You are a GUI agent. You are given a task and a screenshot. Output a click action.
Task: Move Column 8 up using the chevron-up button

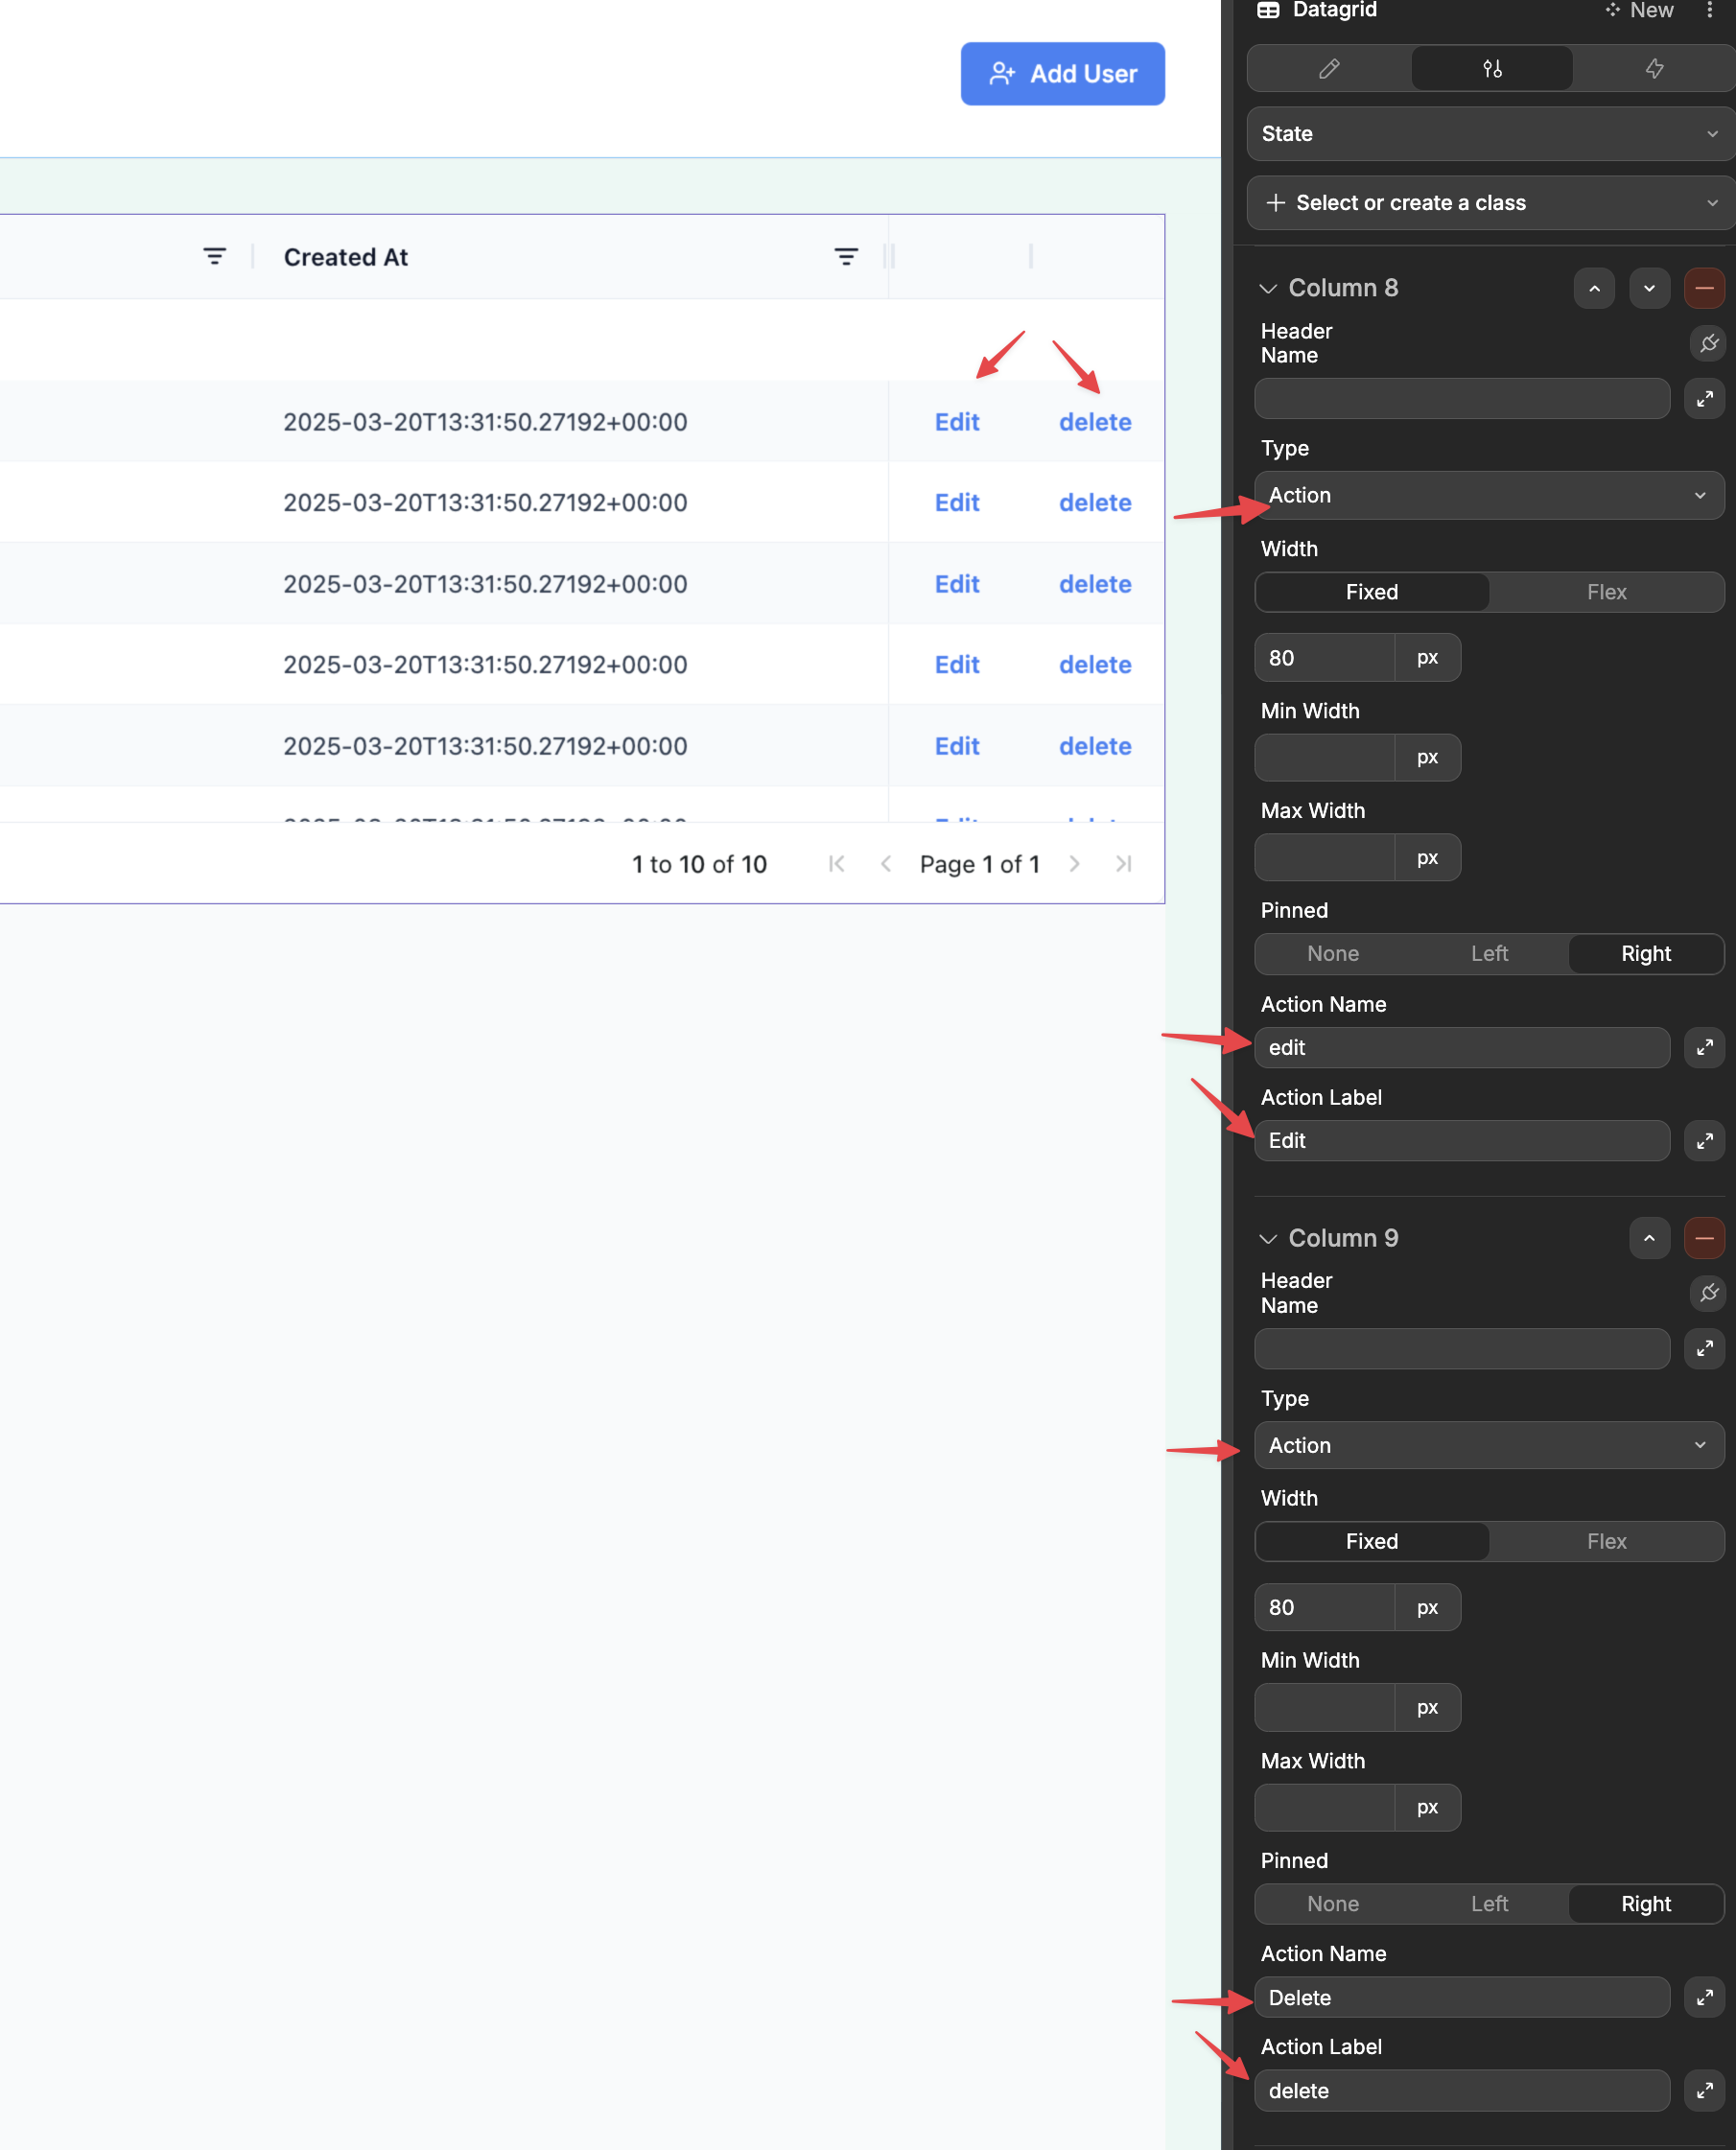(1594, 288)
